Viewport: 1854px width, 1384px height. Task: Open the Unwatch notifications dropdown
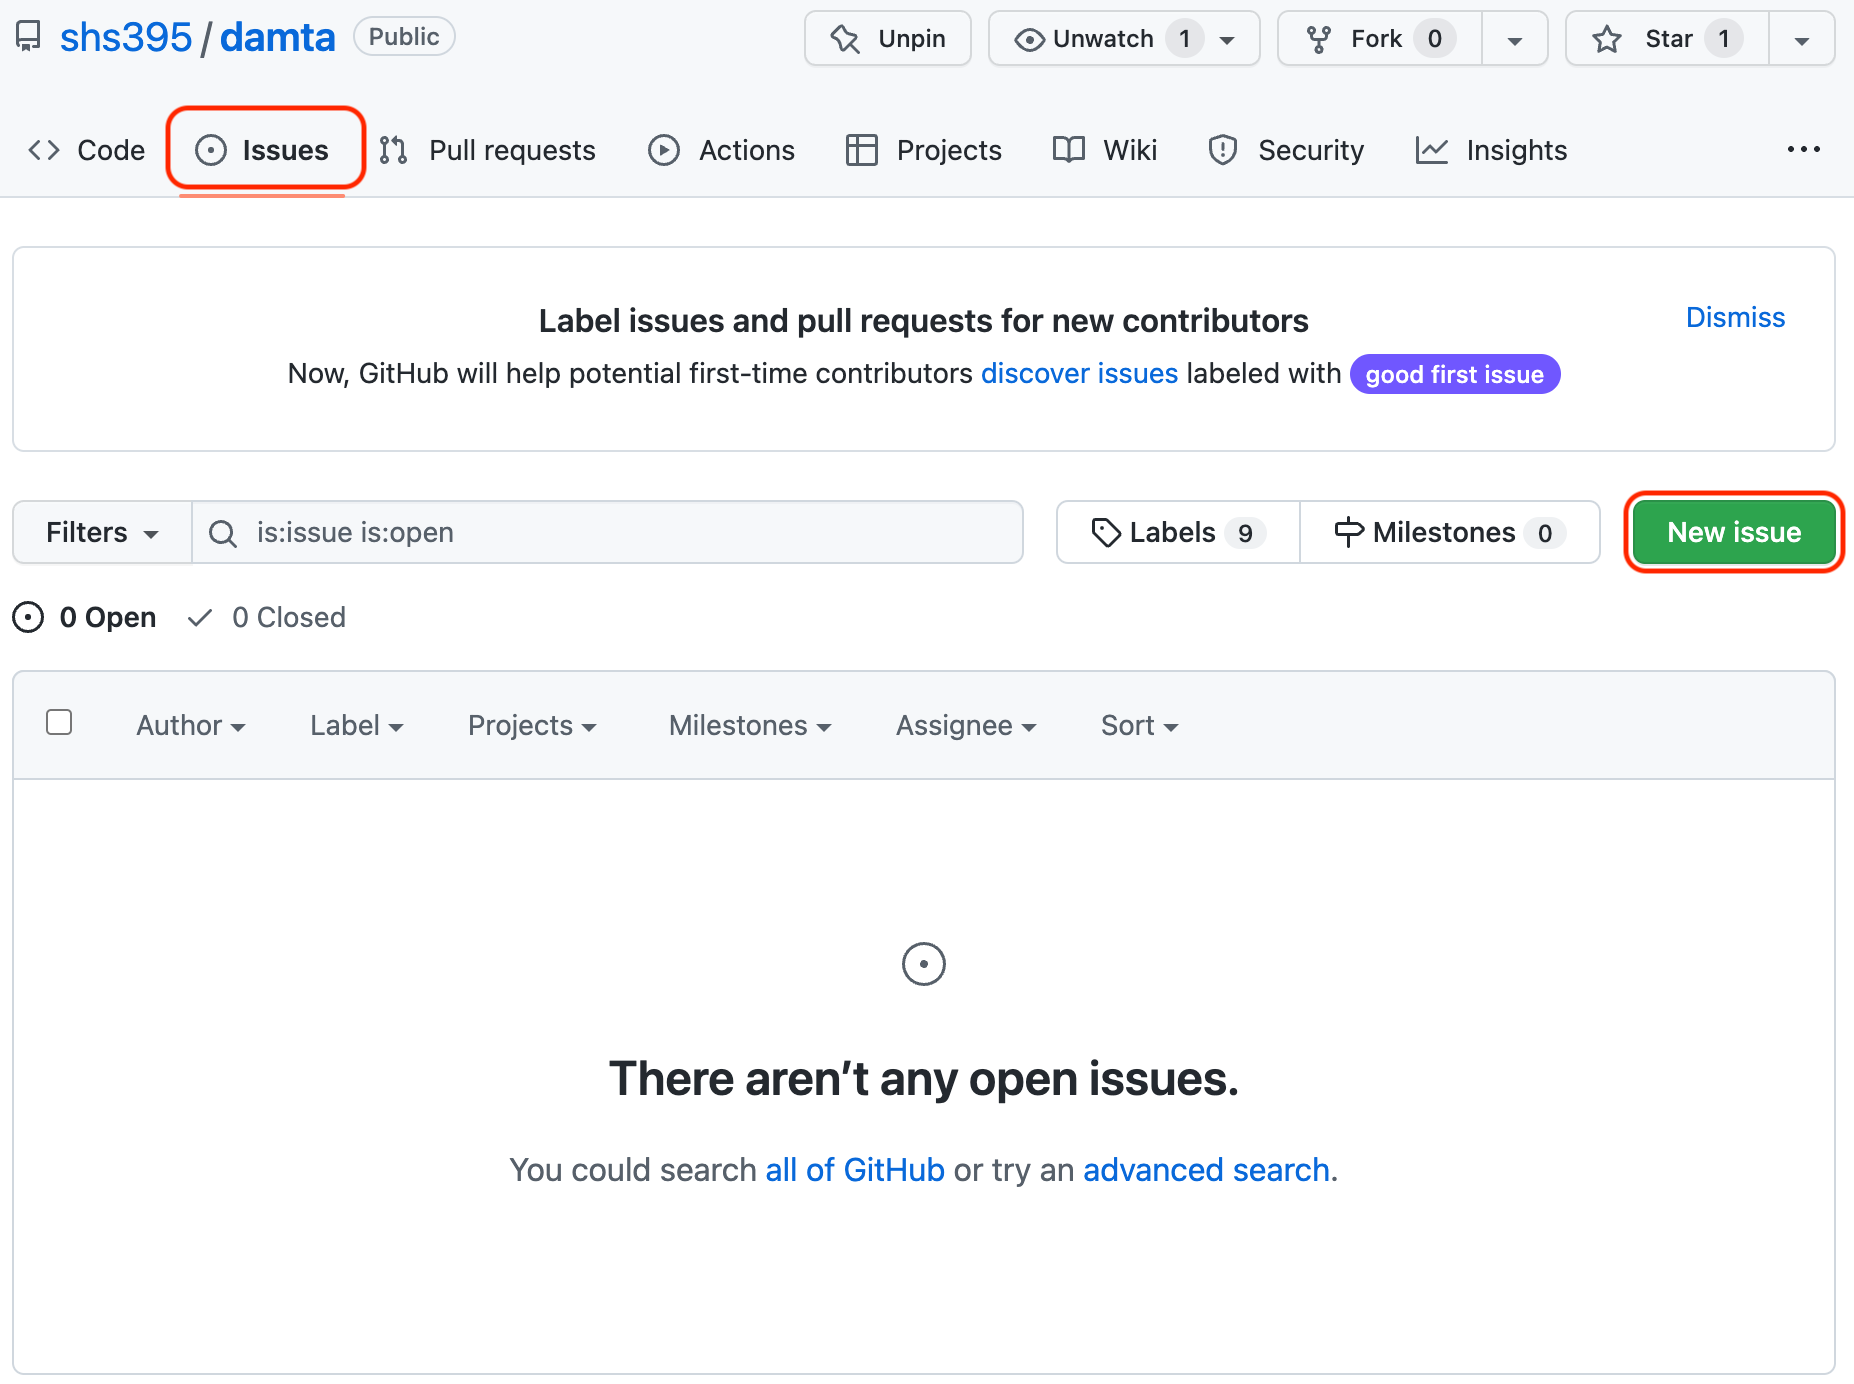(x=1124, y=39)
